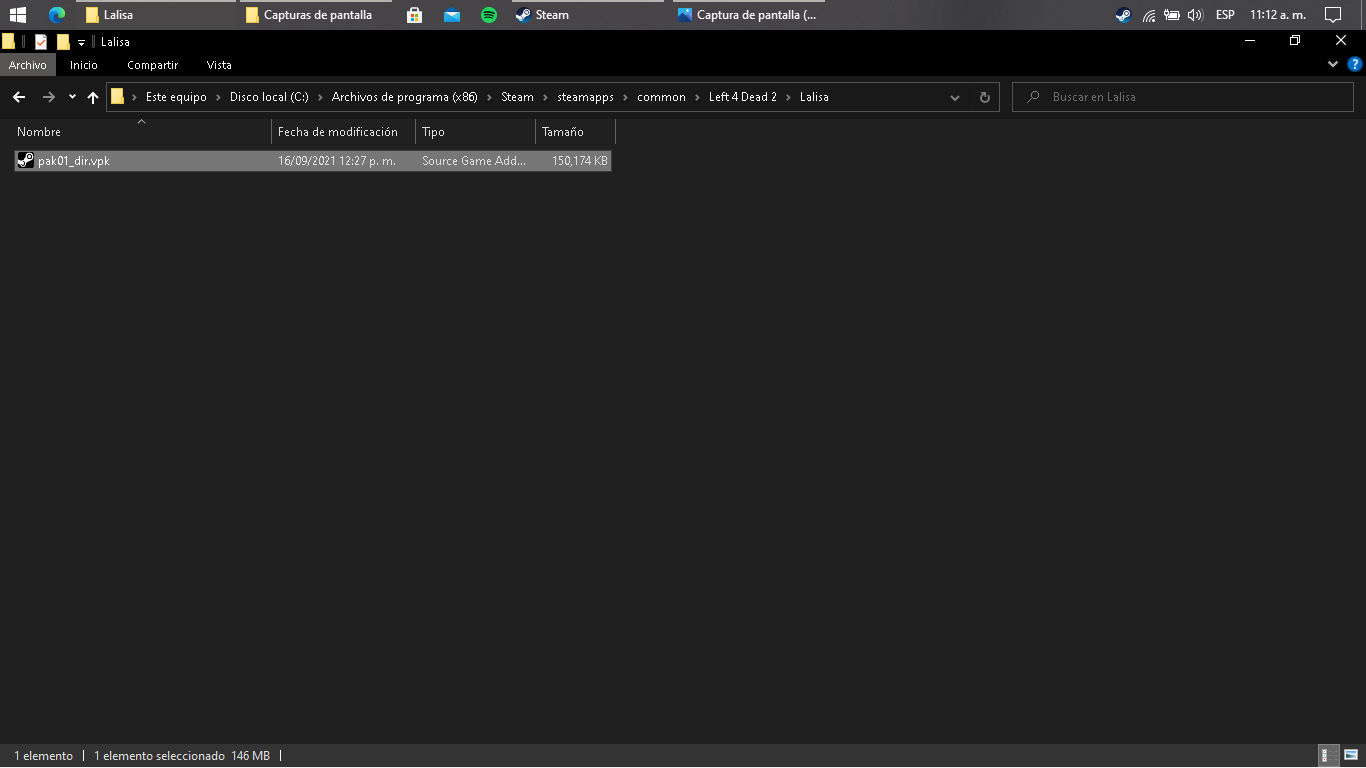
Task: Open the Windows Start menu
Action: click(17, 15)
